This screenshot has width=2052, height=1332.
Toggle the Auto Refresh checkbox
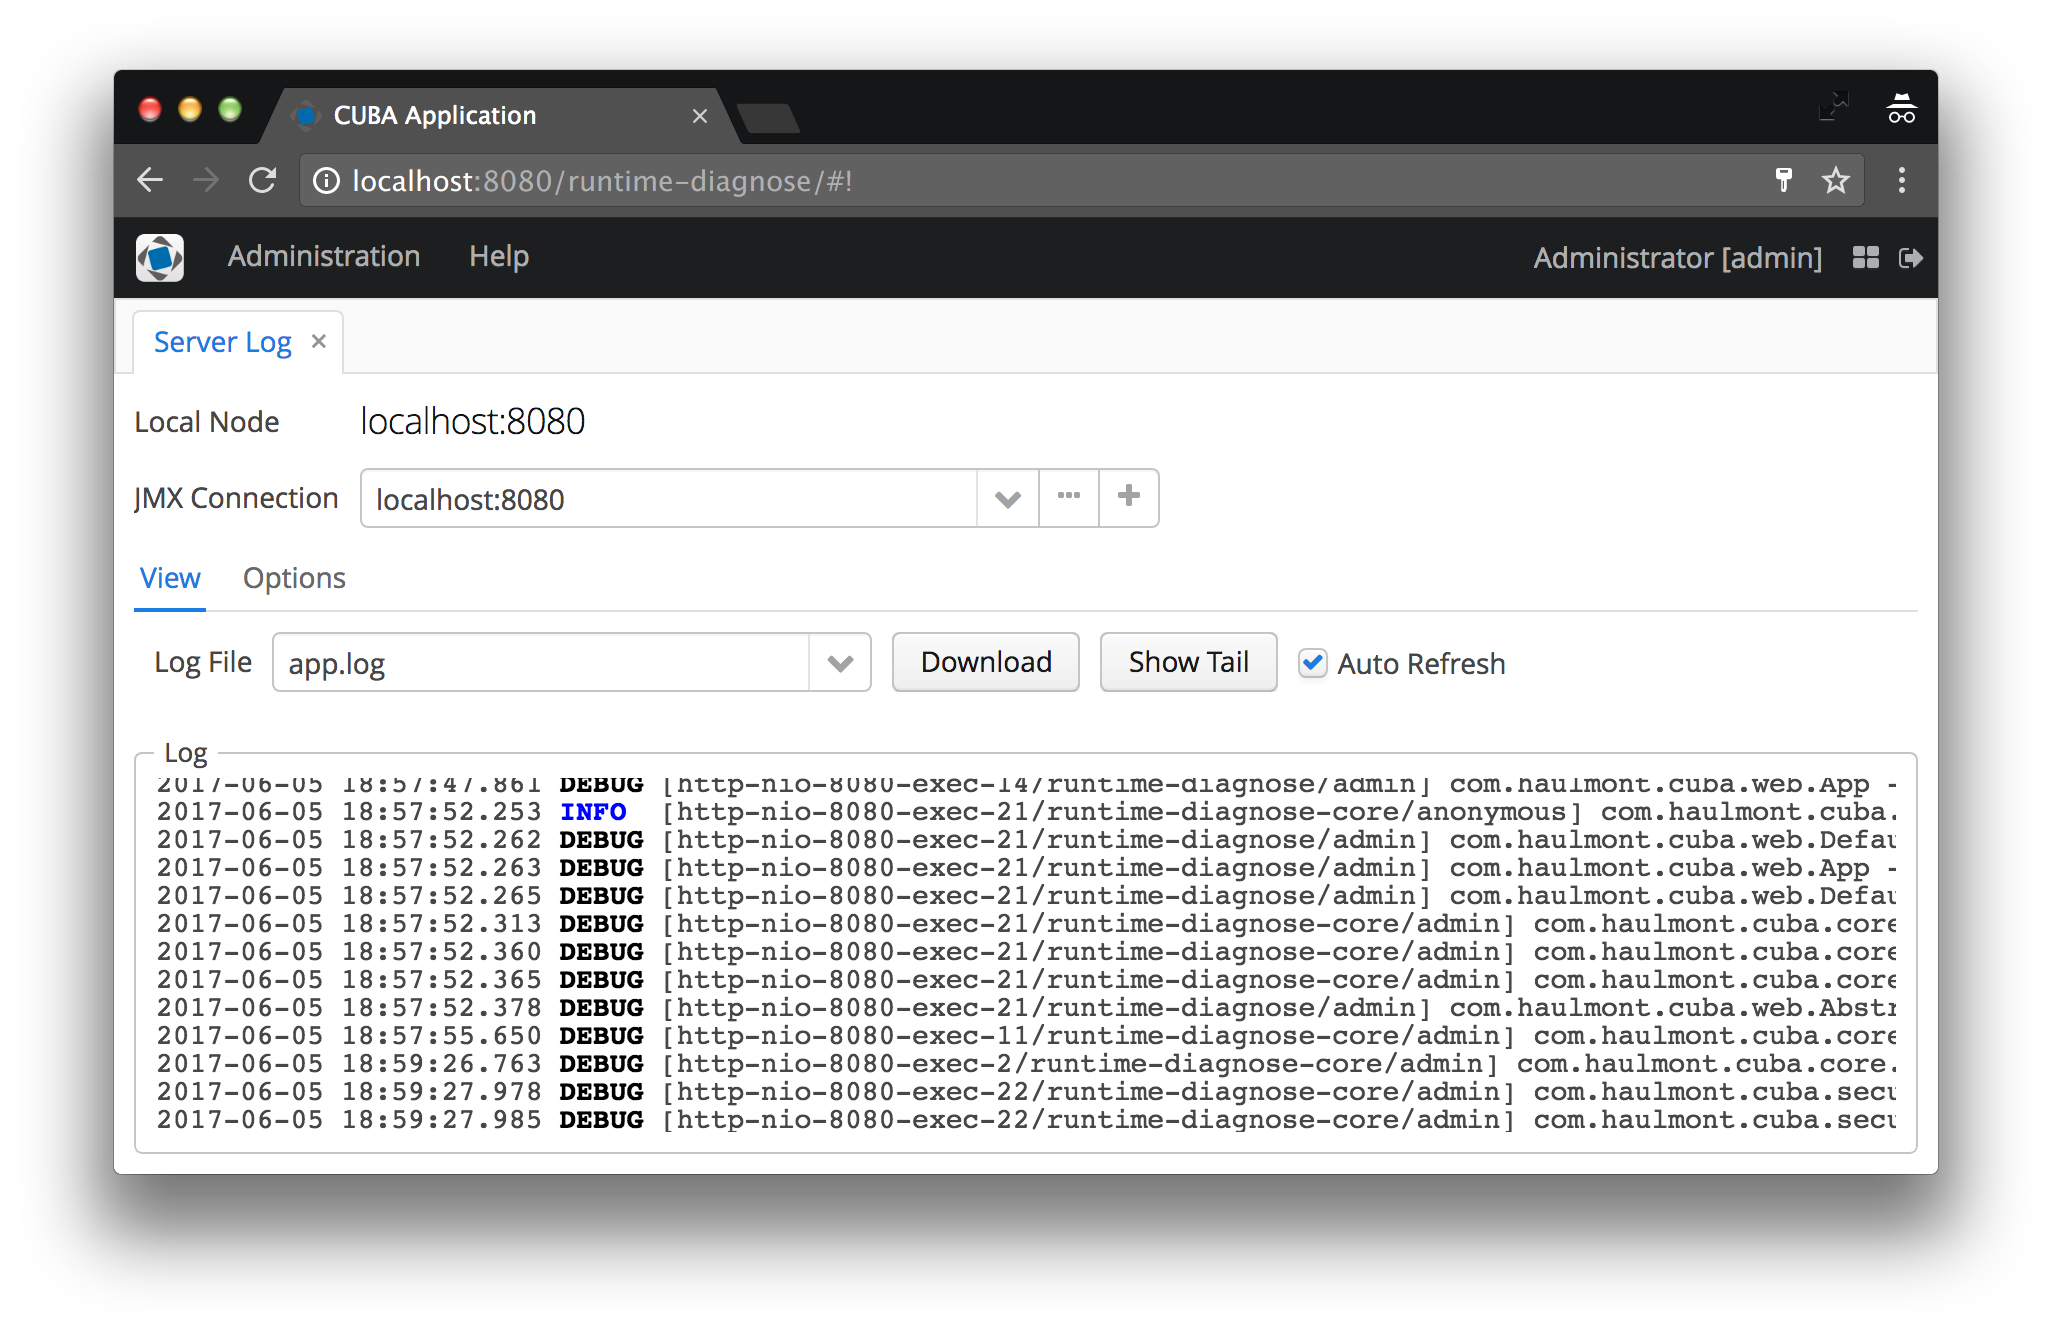(1313, 663)
